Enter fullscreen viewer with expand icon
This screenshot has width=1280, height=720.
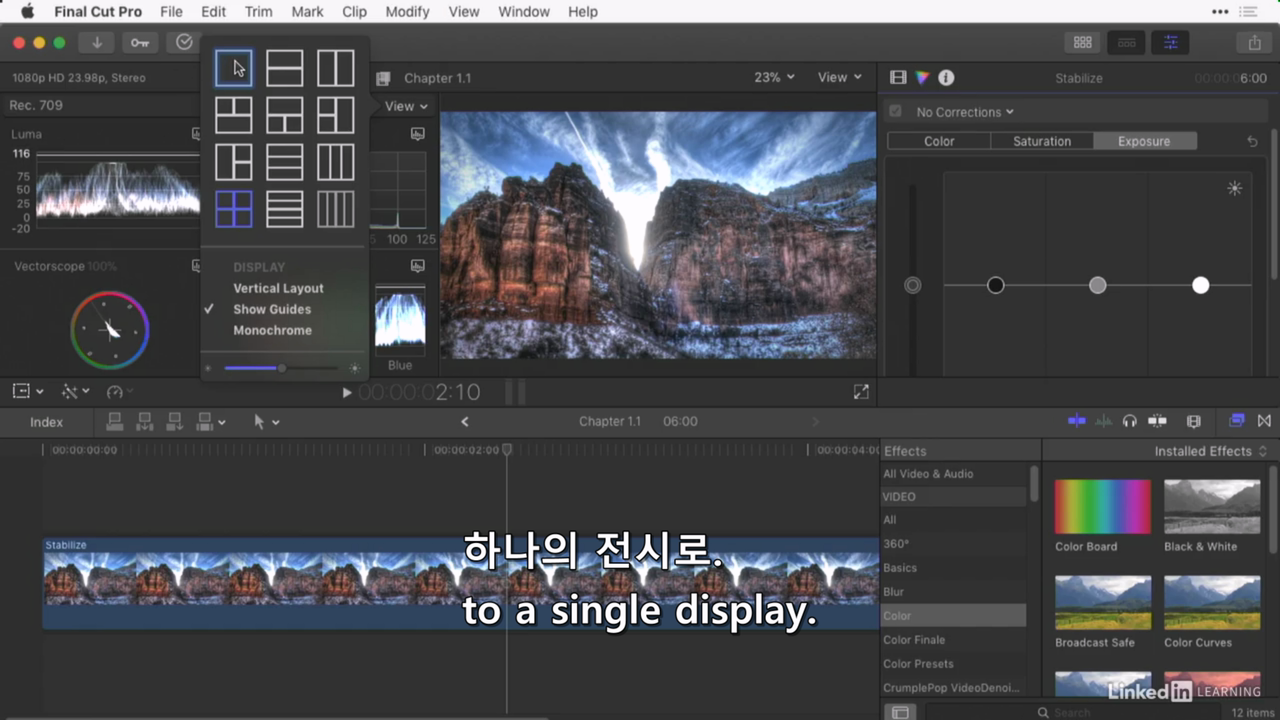[x=861, y=392]
